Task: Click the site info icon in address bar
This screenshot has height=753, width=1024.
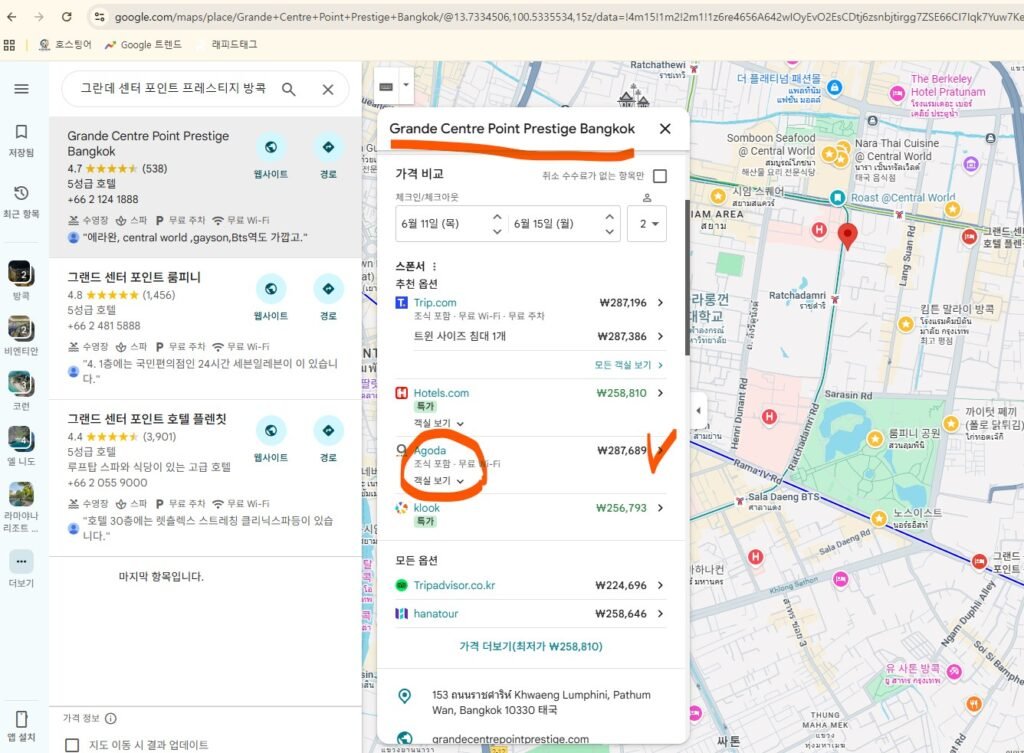Action: pyautogui.click(x=99, y=17)
